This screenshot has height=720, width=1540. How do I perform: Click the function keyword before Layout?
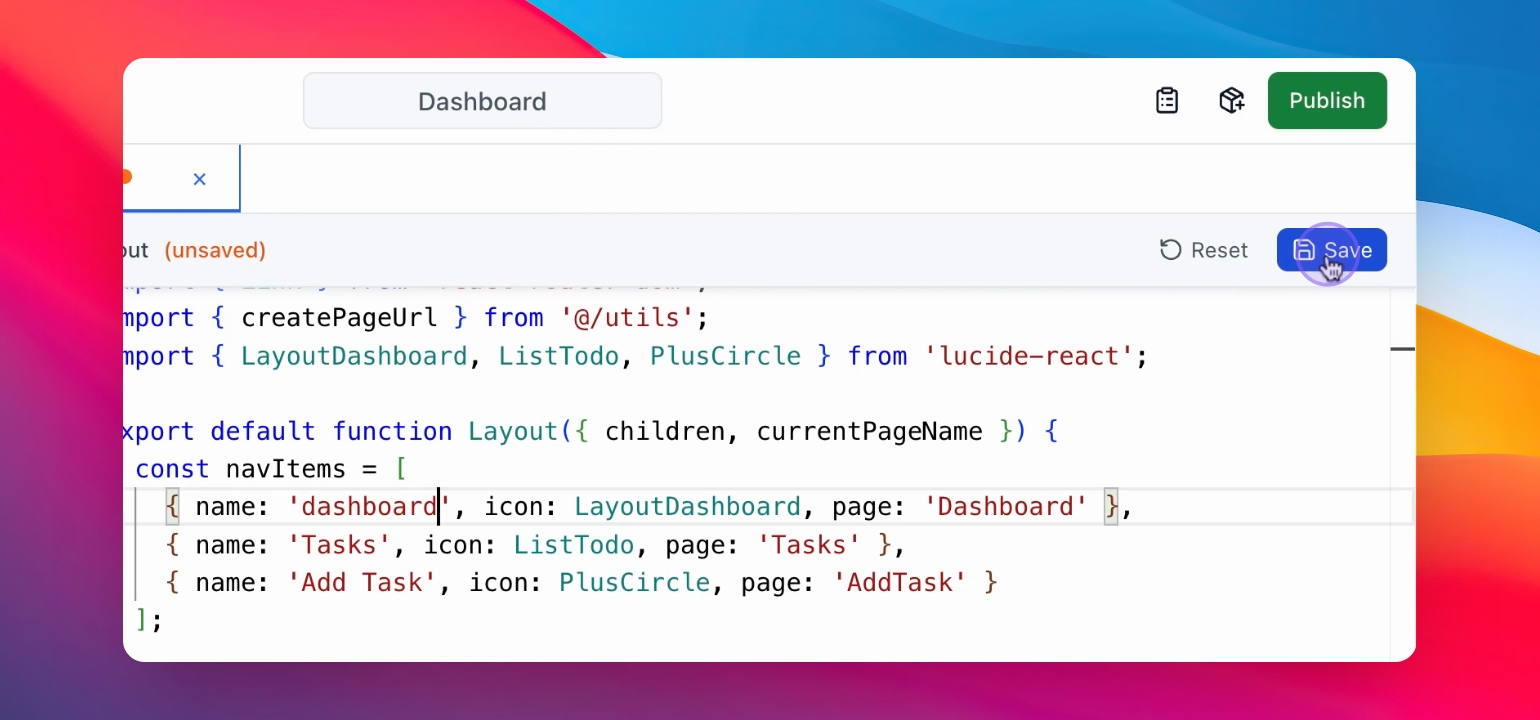coord(392,431)
